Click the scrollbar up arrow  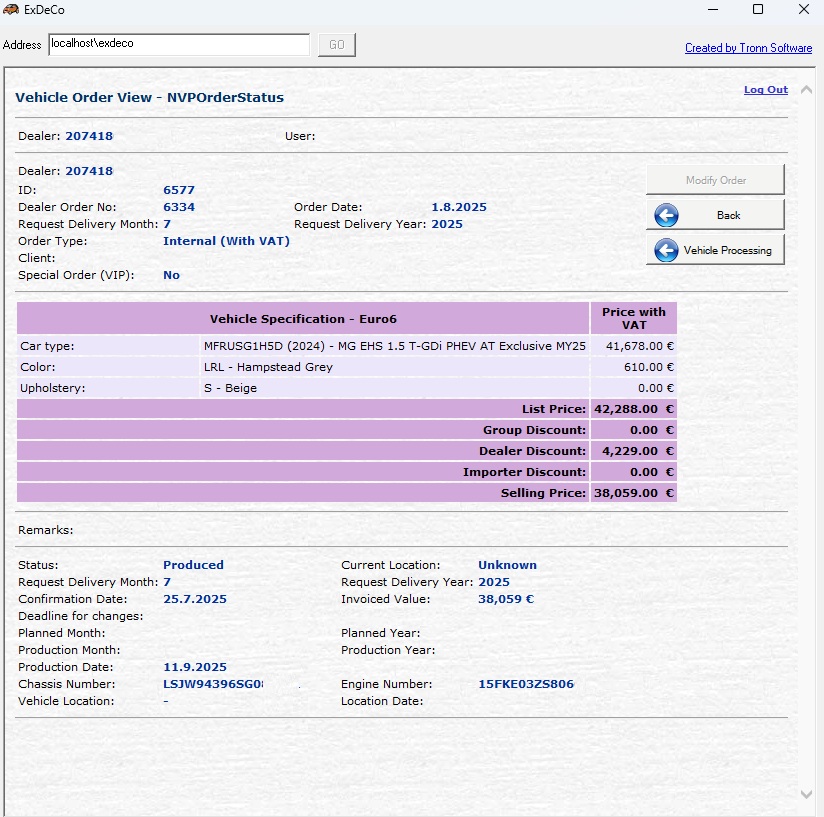point(807,89)
